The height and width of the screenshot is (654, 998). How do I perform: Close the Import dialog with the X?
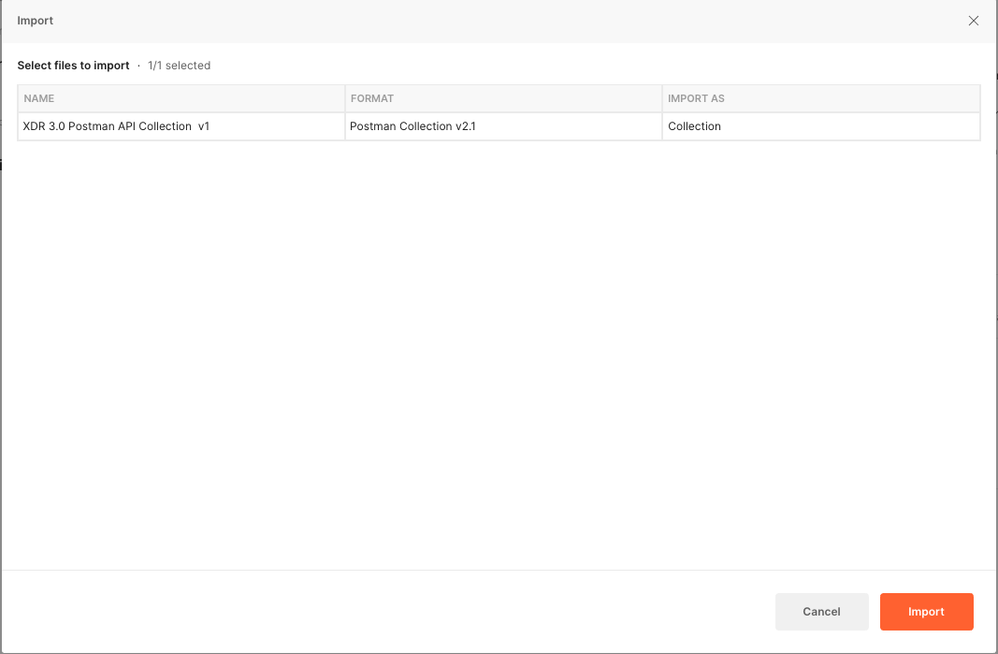(x=973, y=21)
